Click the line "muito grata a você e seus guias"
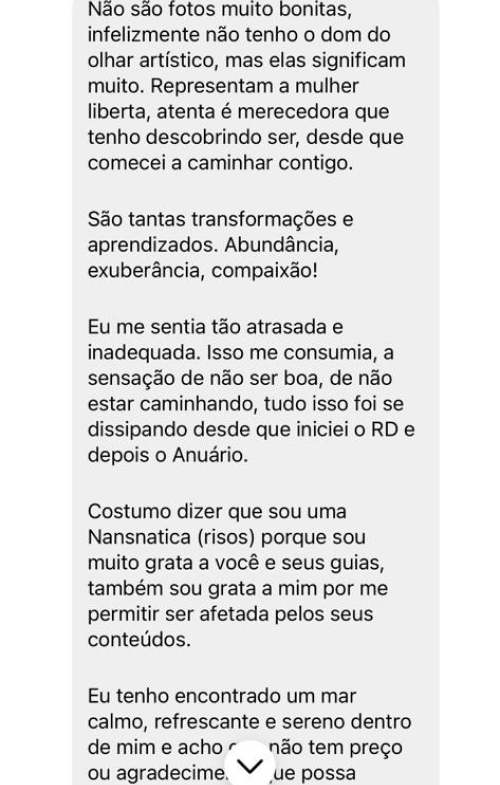 (x=236, y=563)
